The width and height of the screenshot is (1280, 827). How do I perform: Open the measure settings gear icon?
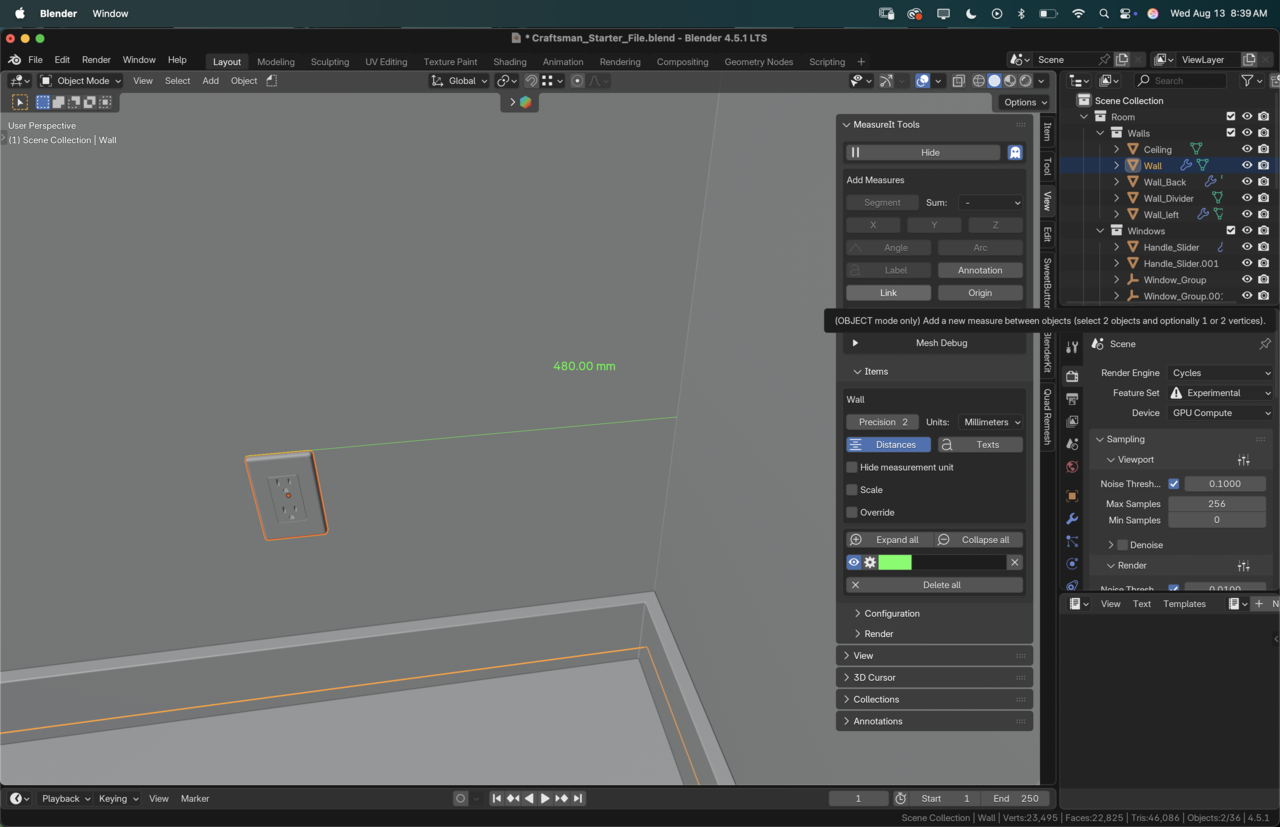point(870,563)
